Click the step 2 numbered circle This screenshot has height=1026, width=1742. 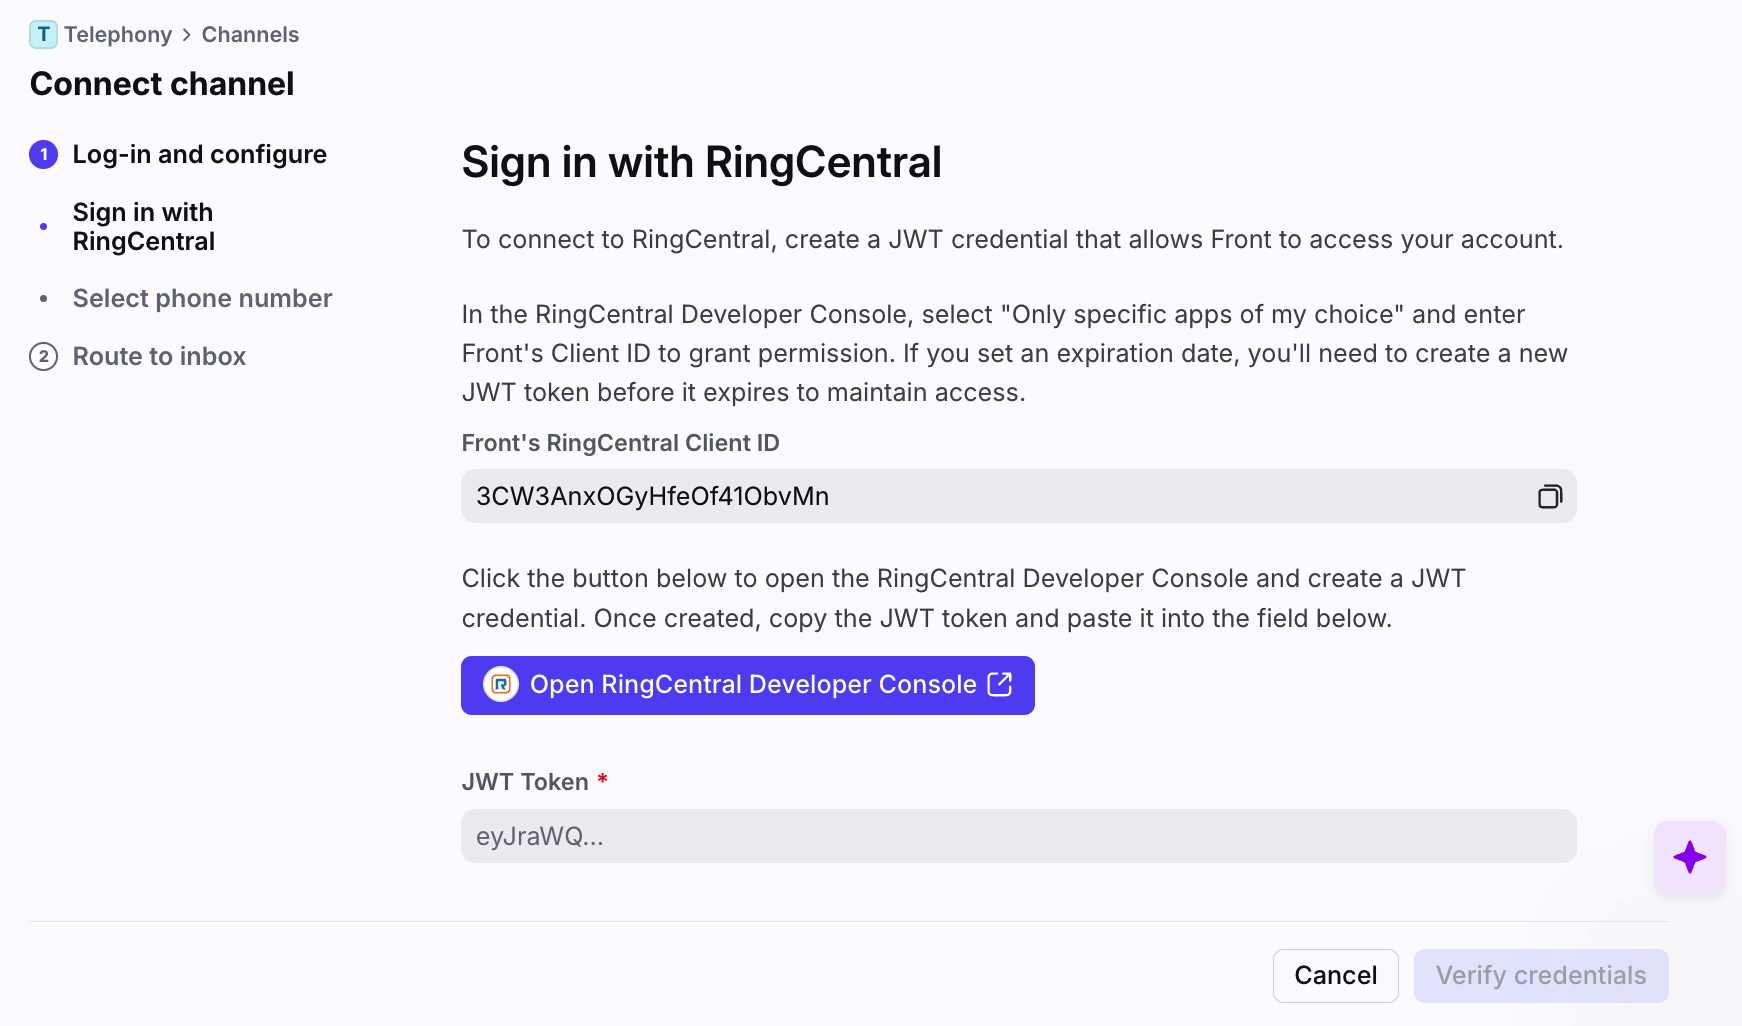pyautogui.click(x=43, y=357)
